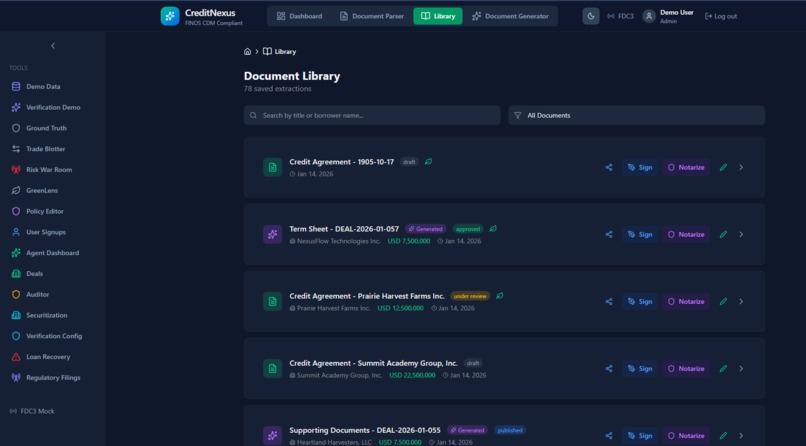Click '78 saved extractions' text
806x446 pixels.
[x=278, y=89]
